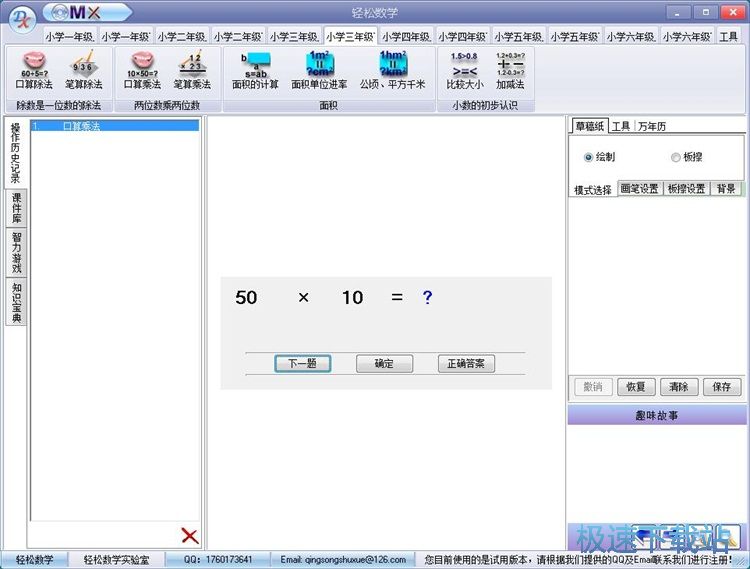
Task: Open the 笔算除法 written division exercise
Action: pos(84,71)
